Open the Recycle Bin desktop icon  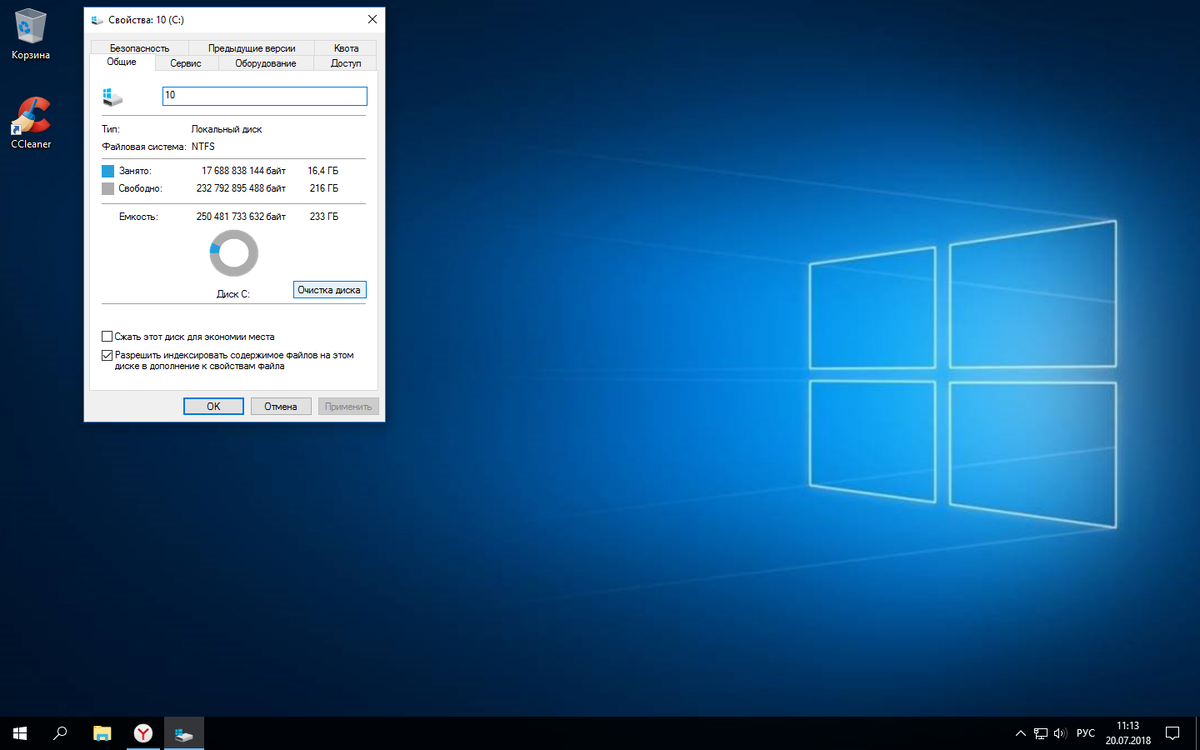(30, 33)
